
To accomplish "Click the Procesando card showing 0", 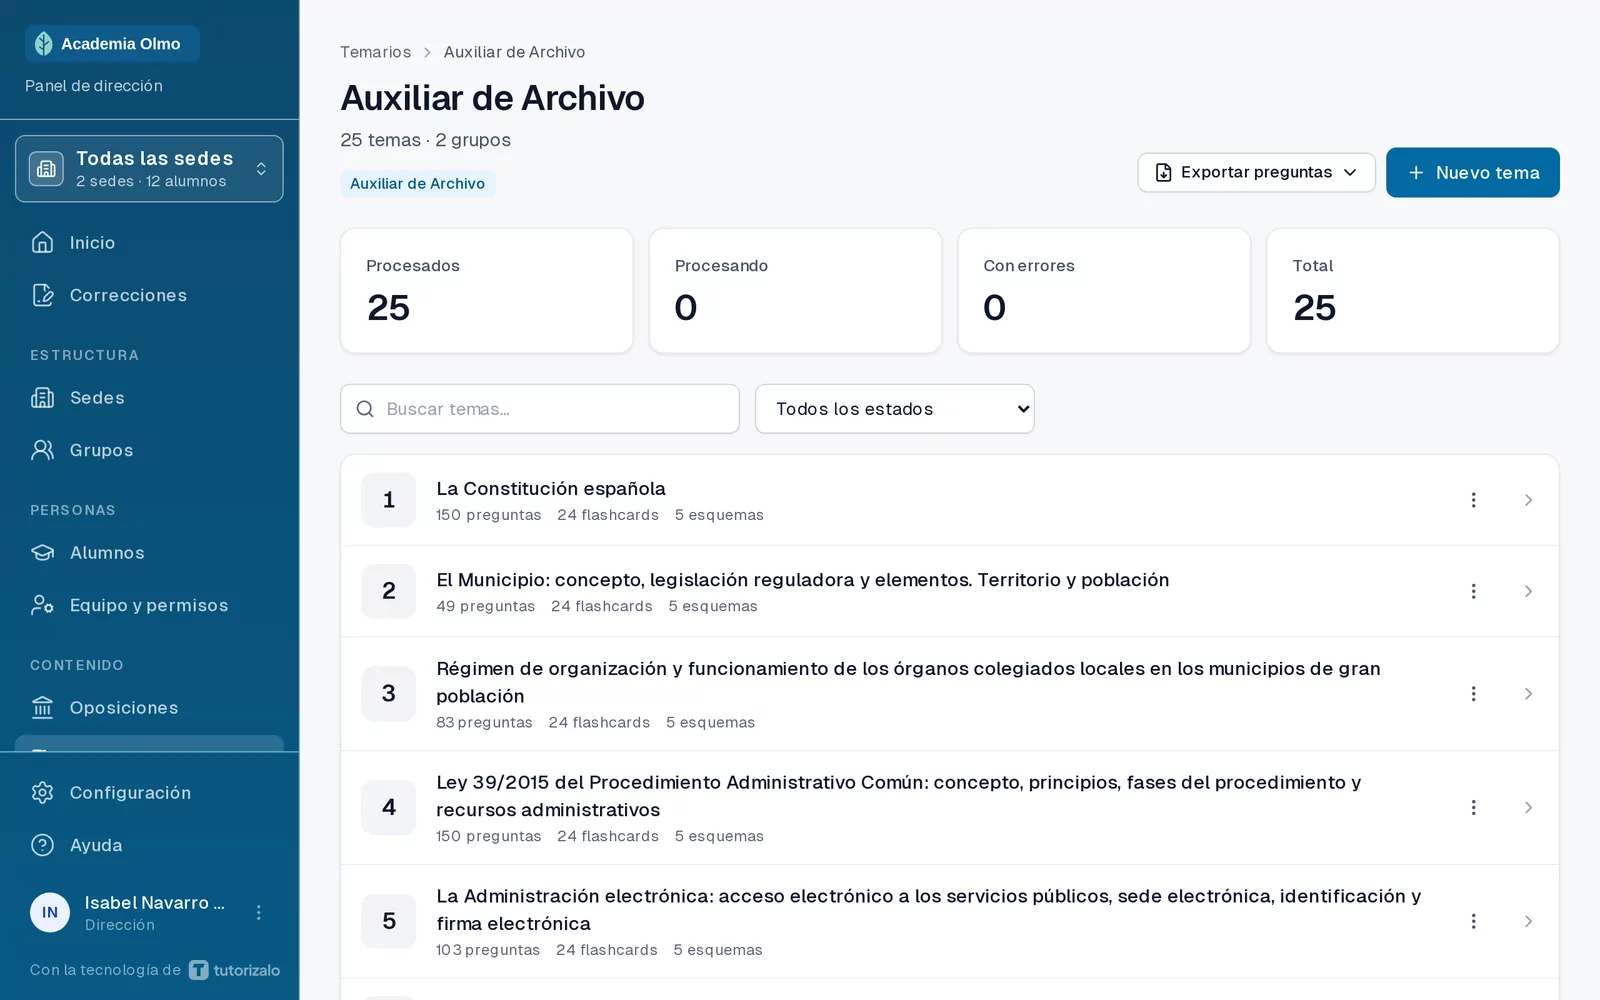I will tap(795, 291).
